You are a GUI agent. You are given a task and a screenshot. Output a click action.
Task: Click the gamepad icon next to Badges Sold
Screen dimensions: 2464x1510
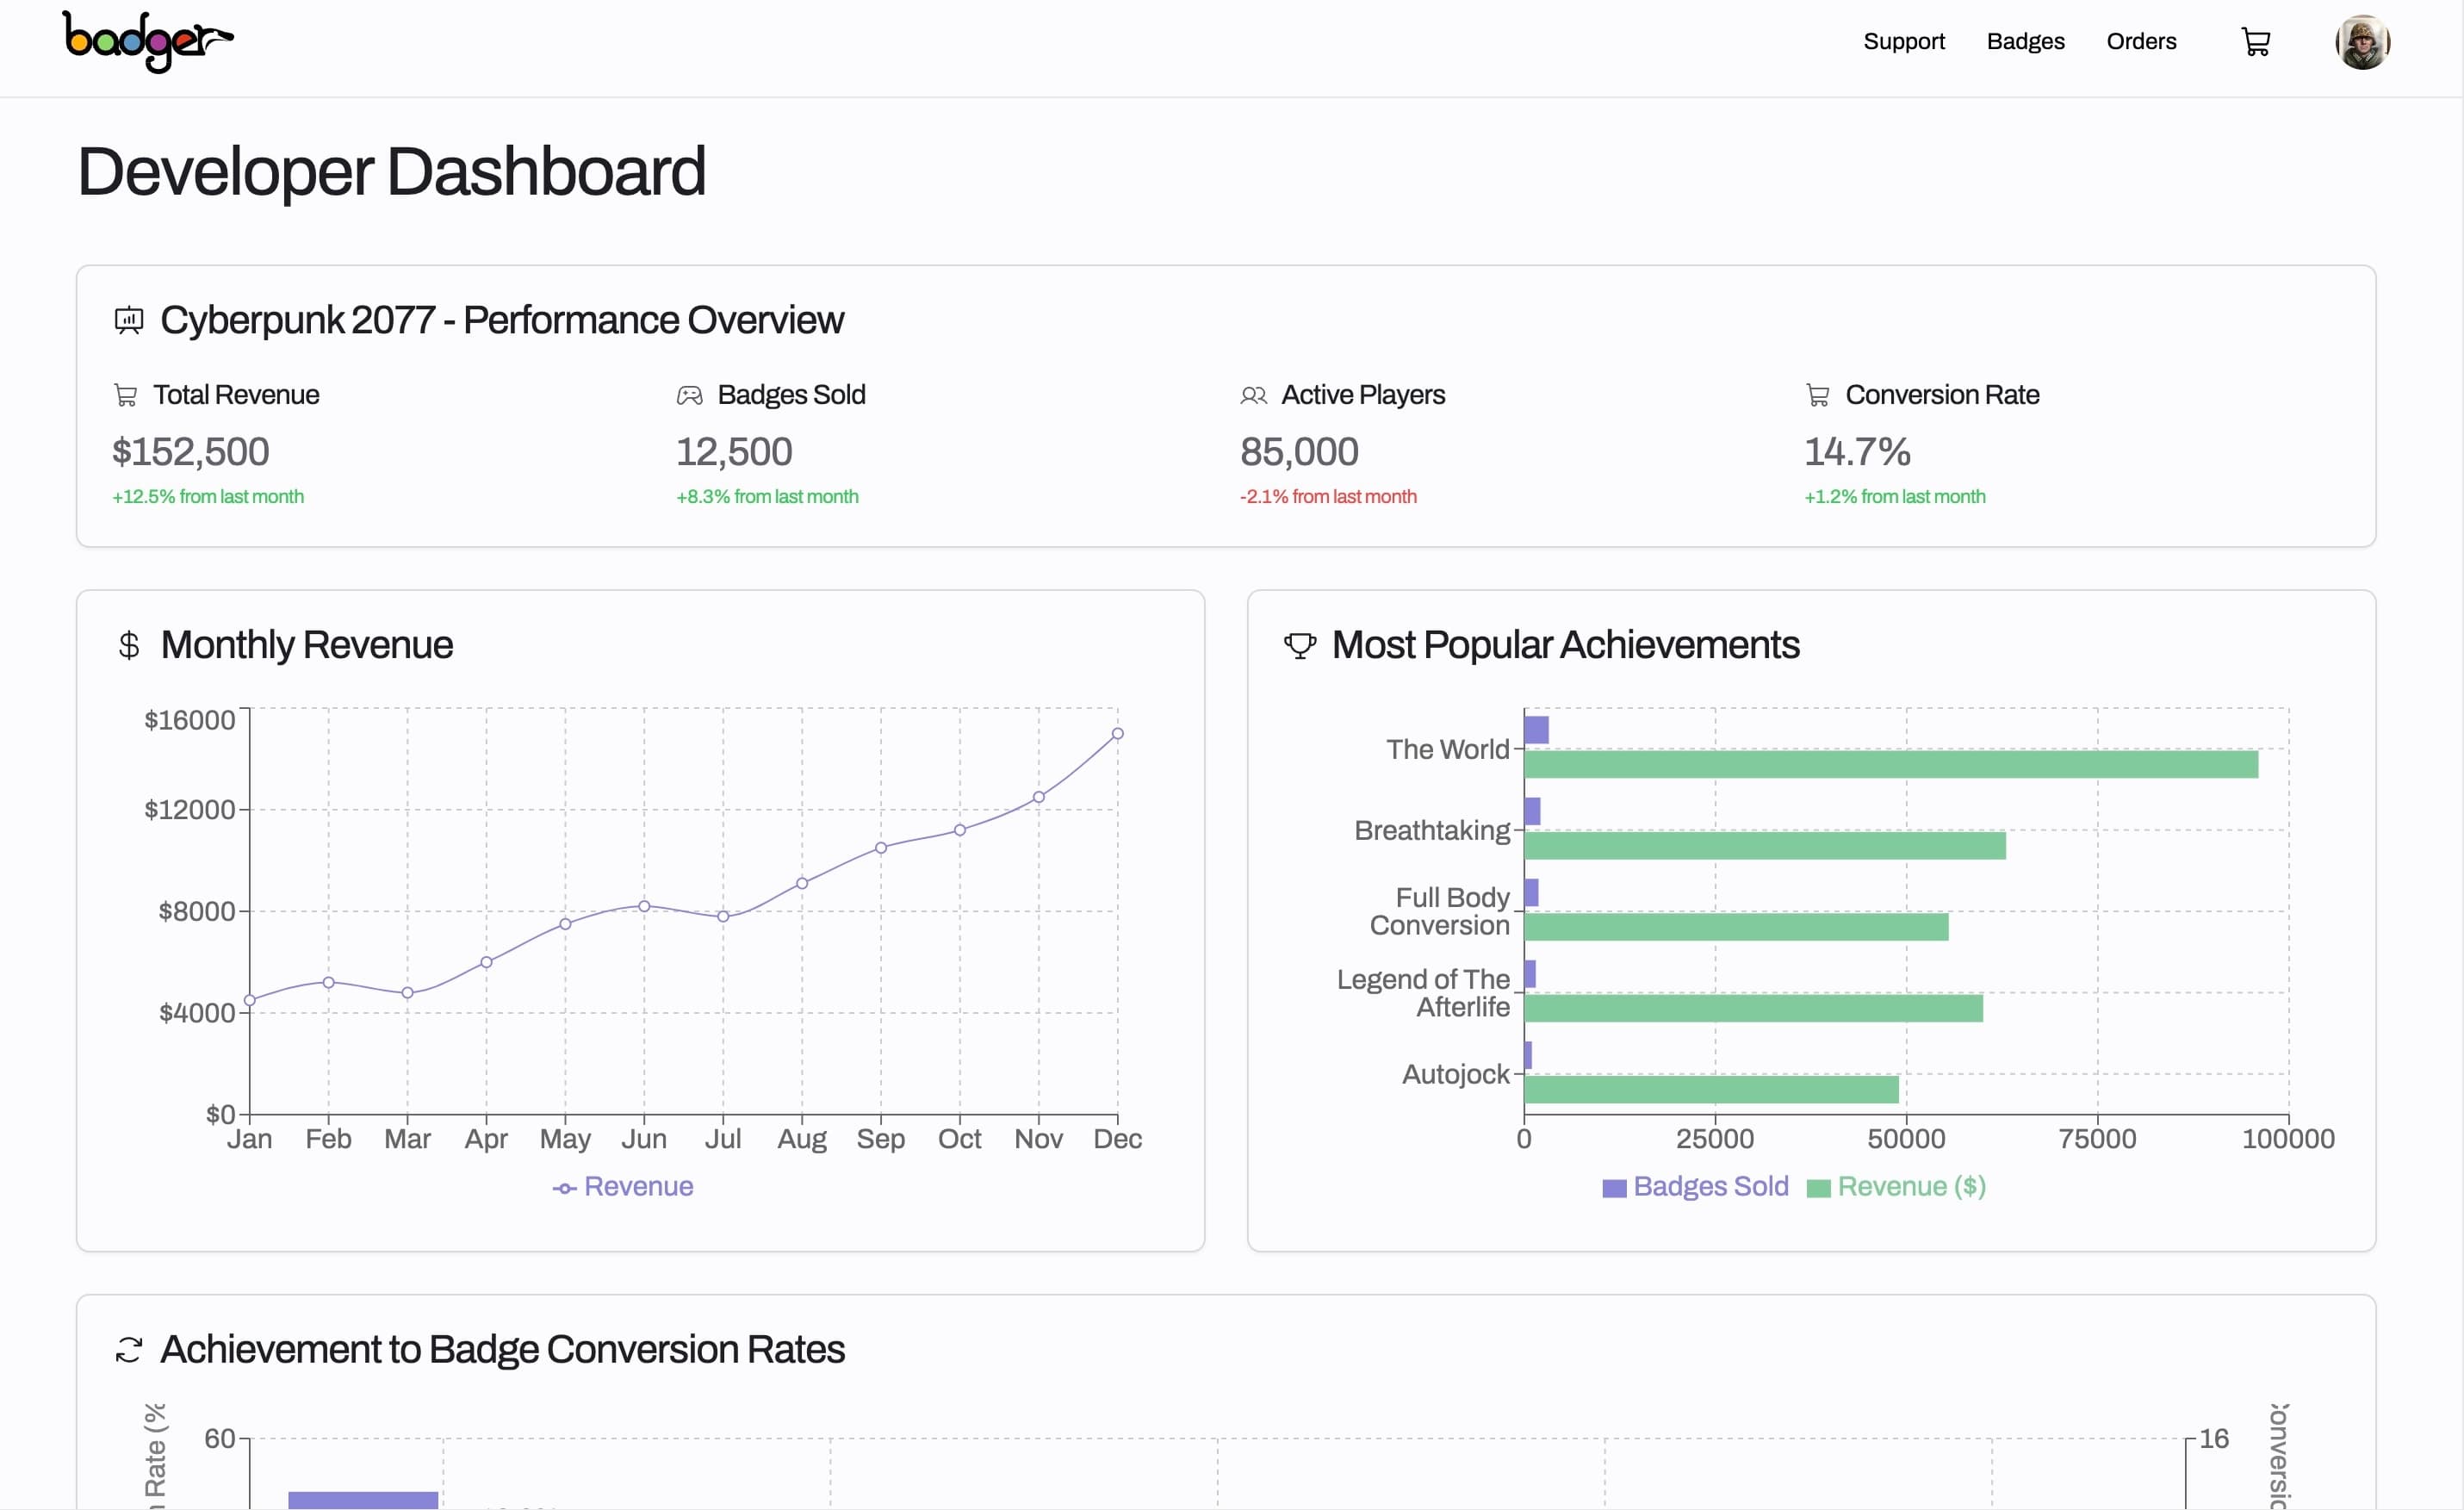689,396
